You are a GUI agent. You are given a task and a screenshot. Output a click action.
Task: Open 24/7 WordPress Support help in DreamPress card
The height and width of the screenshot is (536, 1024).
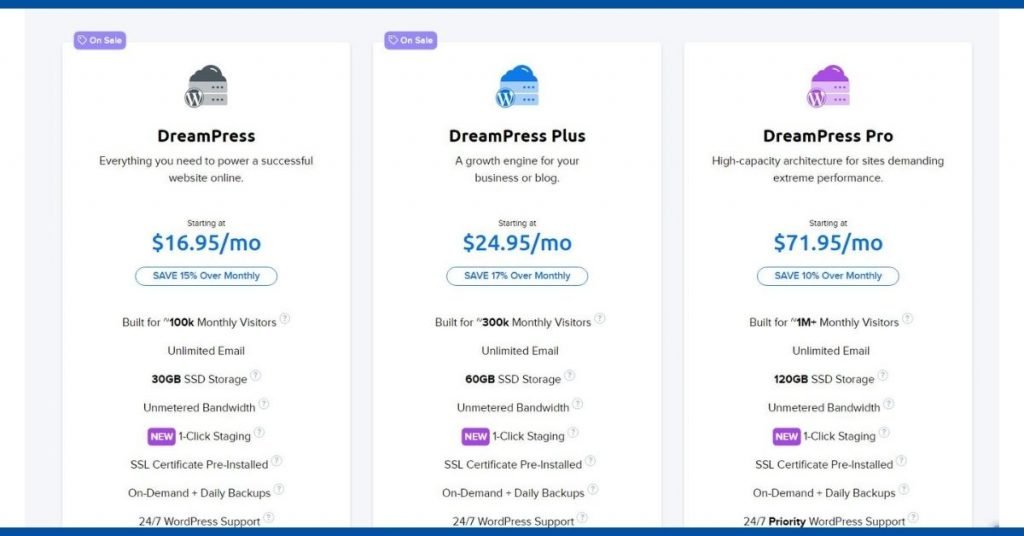point(268,518)
